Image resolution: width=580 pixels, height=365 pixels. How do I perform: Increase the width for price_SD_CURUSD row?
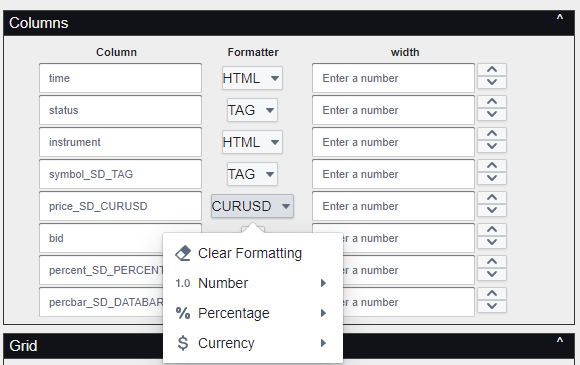[492, 198]
